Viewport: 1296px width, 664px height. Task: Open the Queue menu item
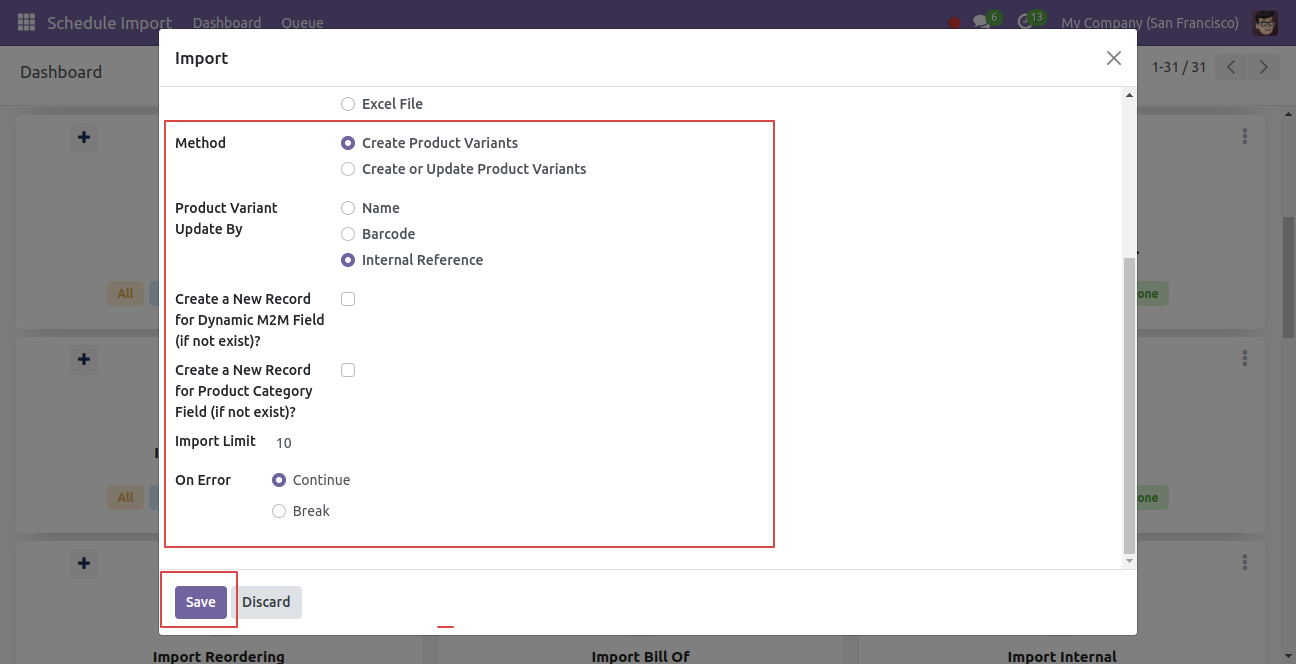pyautogui.click(x=302, y=22)
